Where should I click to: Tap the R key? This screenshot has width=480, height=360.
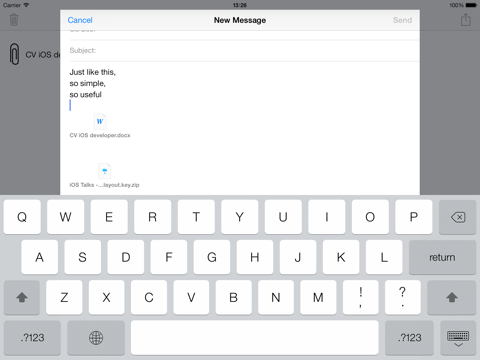(x=153, y=217)
